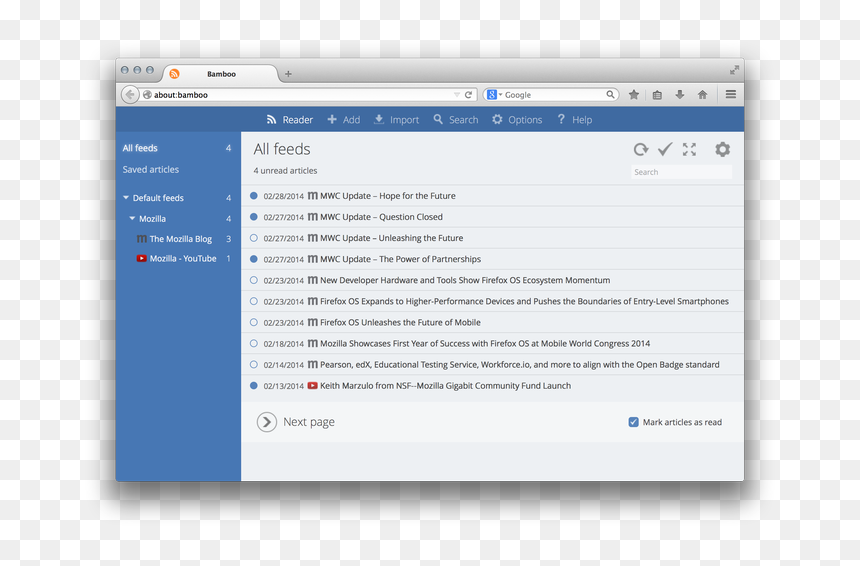Open a new tab with the plus button
860x566 pixels.
tap(288, 73)
